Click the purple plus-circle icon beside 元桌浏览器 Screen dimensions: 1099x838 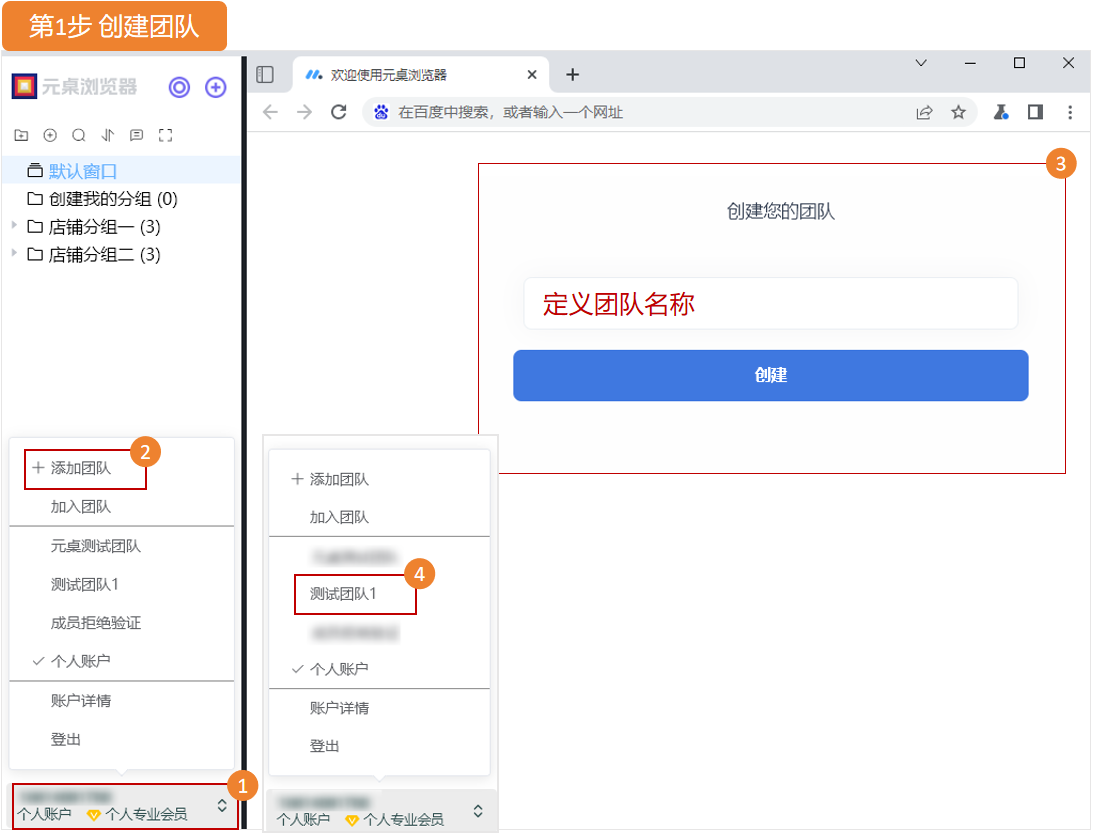[215, 88]
